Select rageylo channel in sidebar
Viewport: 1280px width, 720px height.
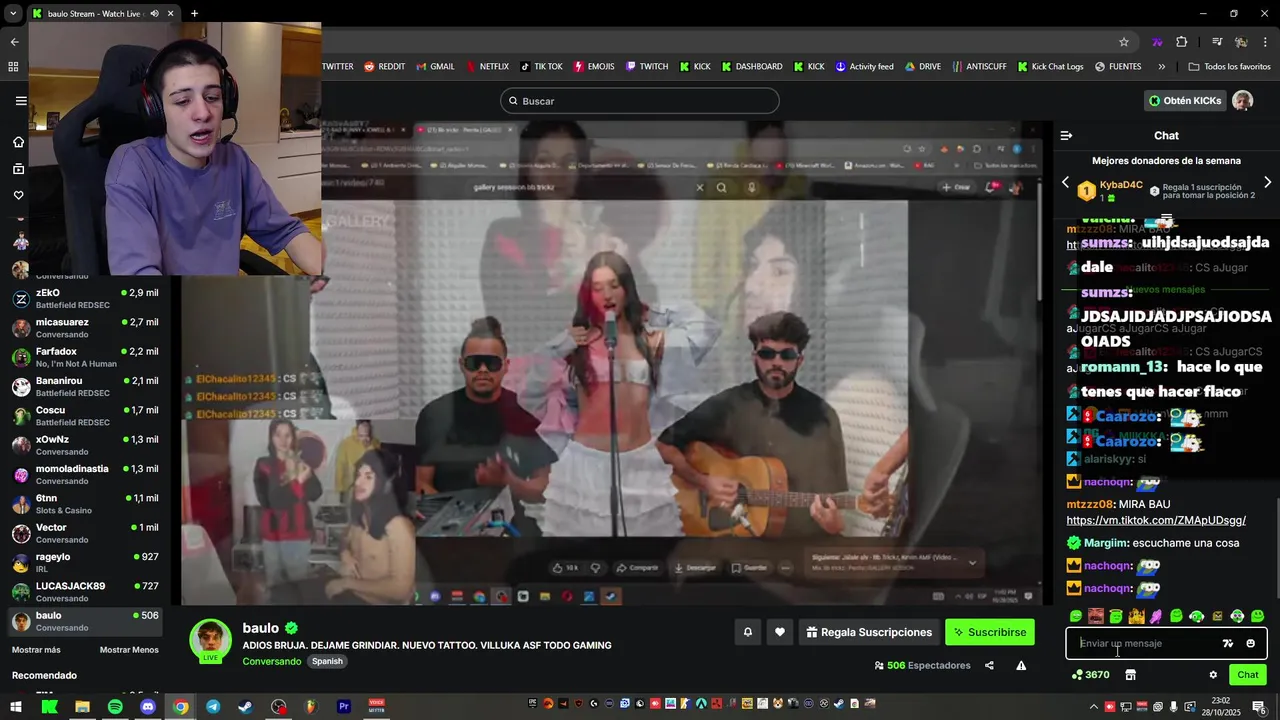[85, 563]
